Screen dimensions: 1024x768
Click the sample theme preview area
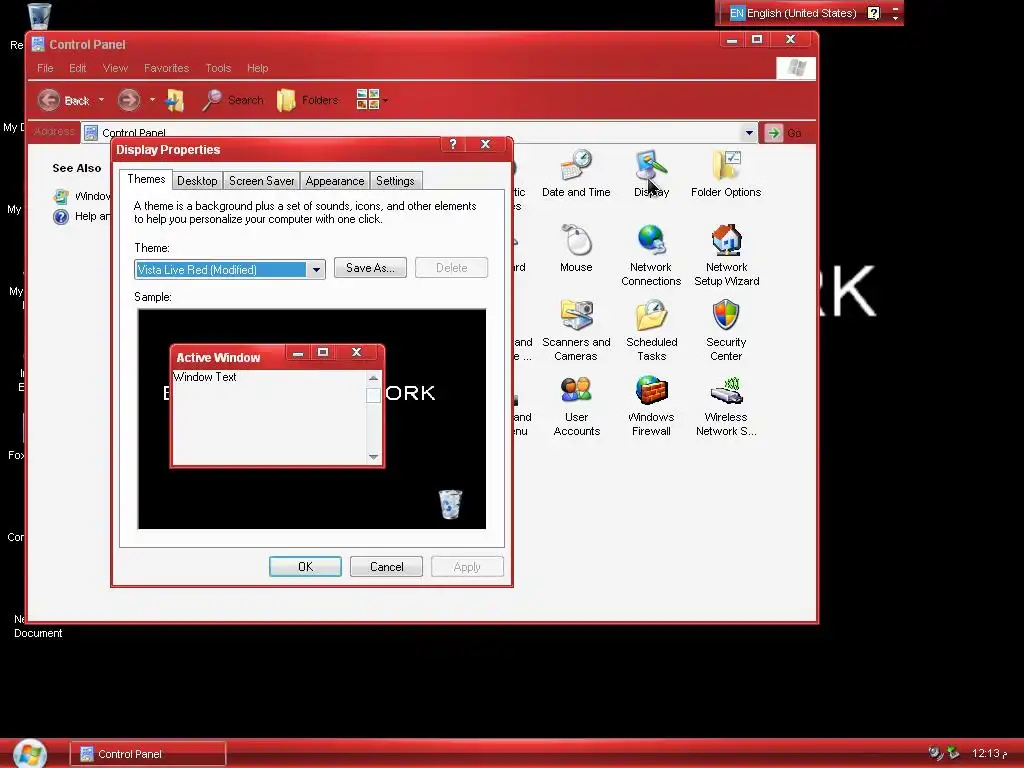point(312,419)
